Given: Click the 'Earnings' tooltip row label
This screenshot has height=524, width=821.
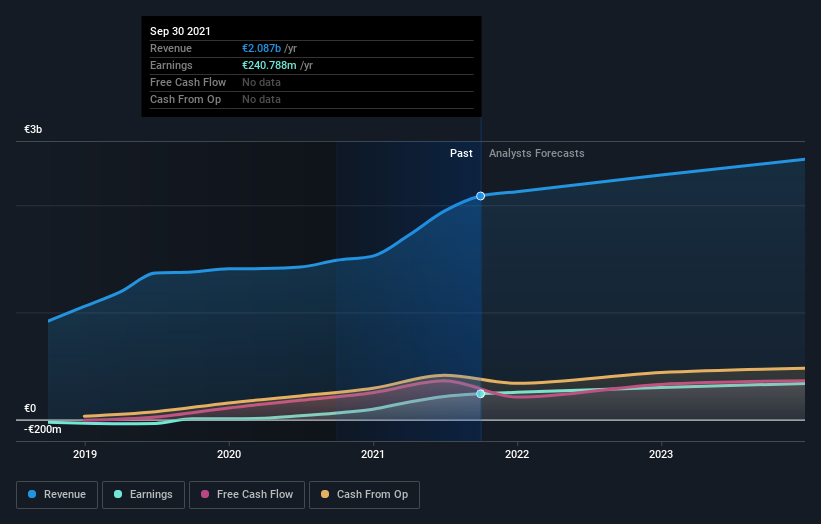Looking at the screenshot, I should click(x=171, y=65).
